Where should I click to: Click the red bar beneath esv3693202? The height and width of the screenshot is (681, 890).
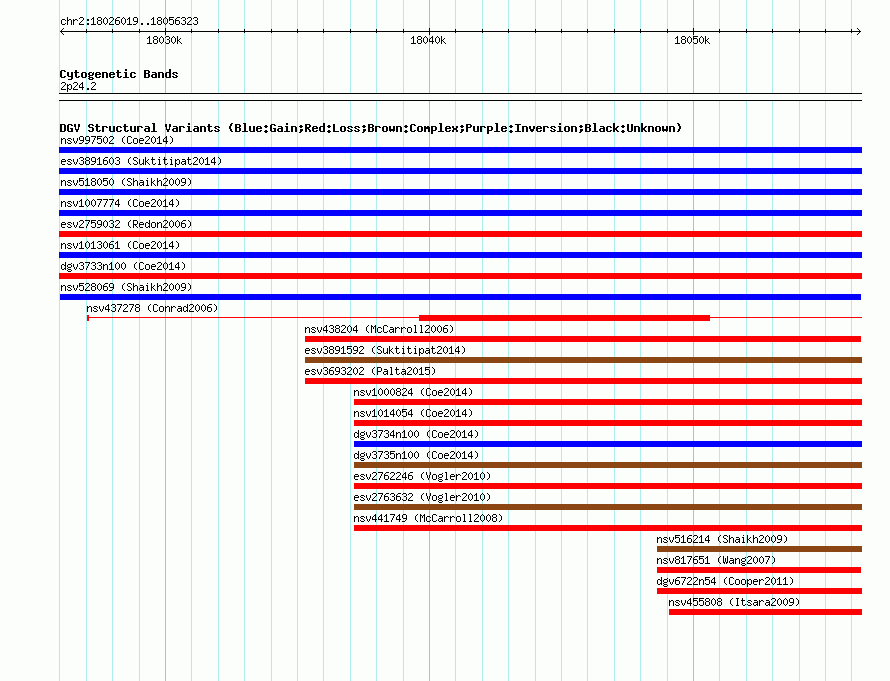583,381
